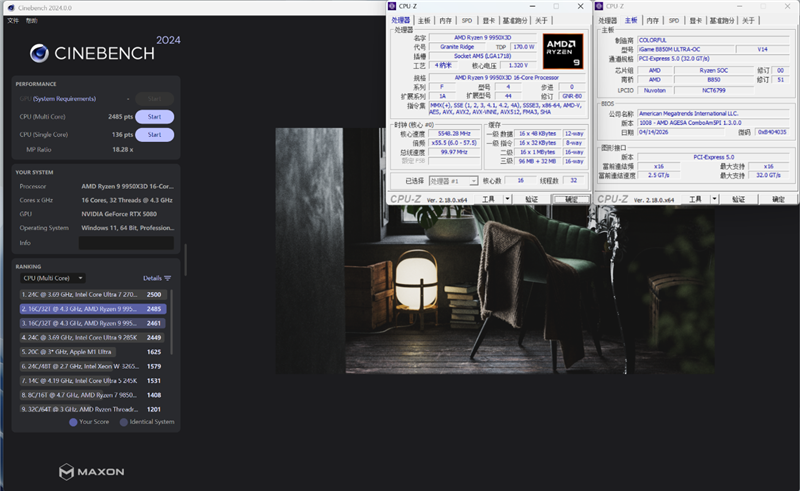
Task: Switch to 基准跑分 tab in CPU-Z processor window
Action: point(515,20)
